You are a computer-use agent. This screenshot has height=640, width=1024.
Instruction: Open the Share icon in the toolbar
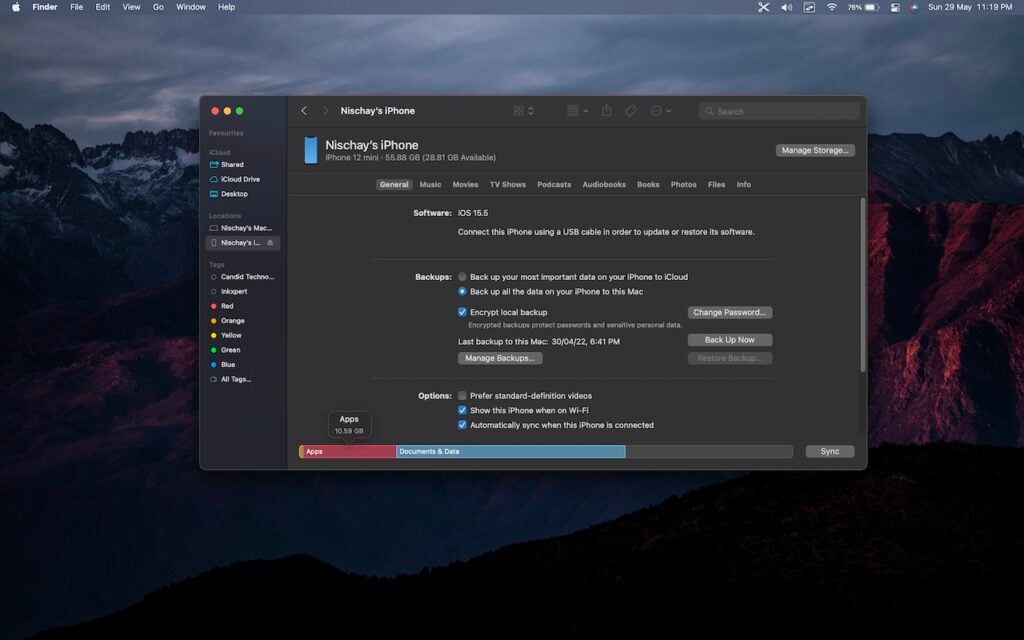(x=607, y=111)
